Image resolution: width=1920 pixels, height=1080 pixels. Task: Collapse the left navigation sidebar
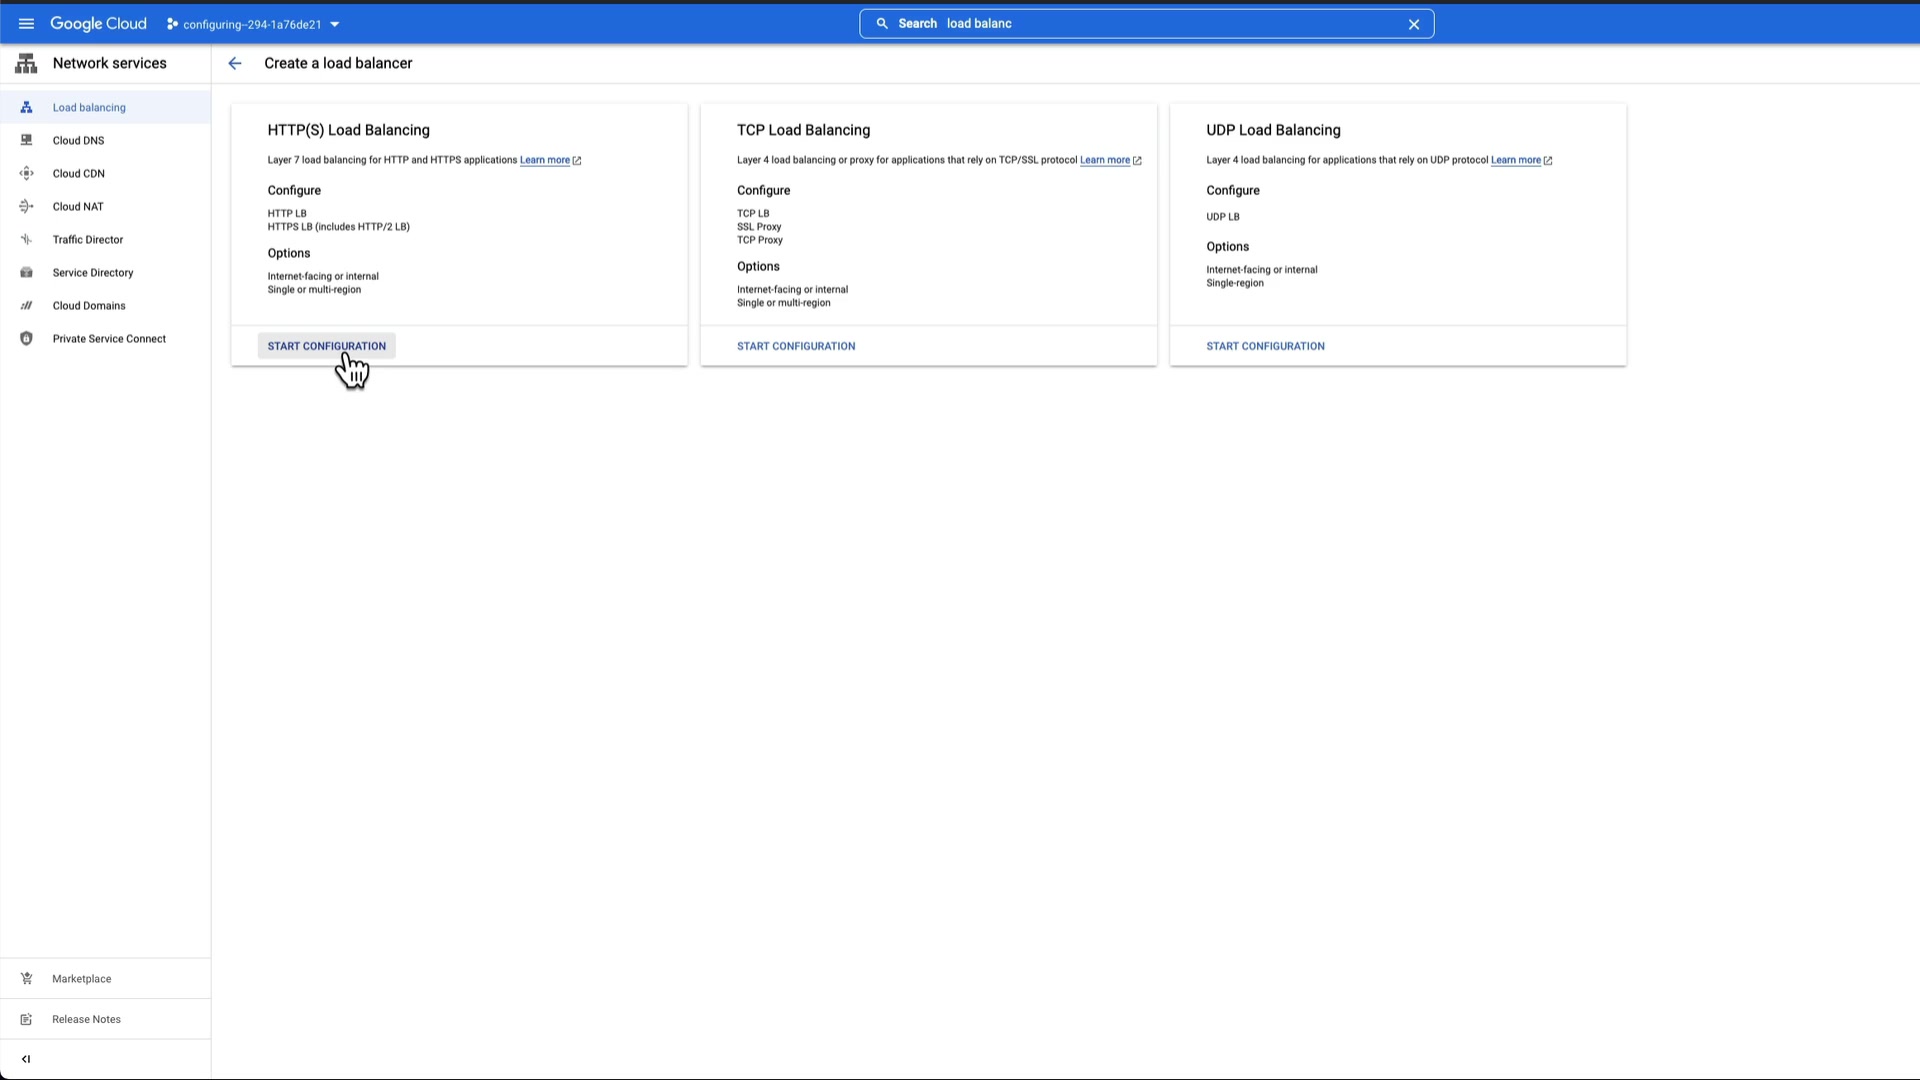(x=26, y=1059)
